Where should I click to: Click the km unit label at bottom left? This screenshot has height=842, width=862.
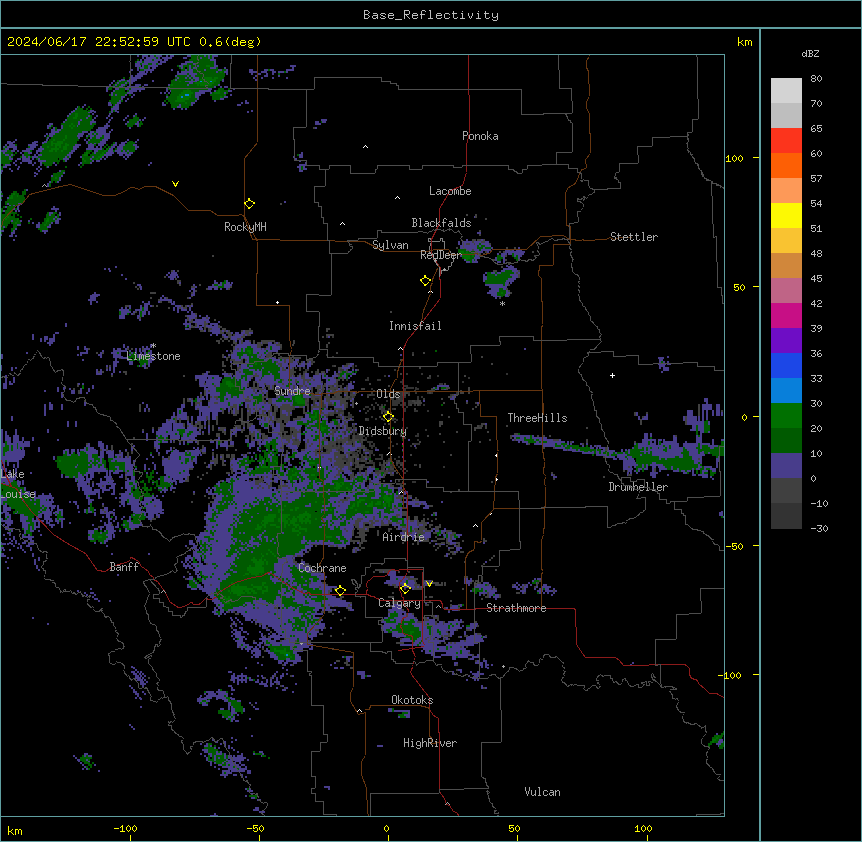click(15, 830)
